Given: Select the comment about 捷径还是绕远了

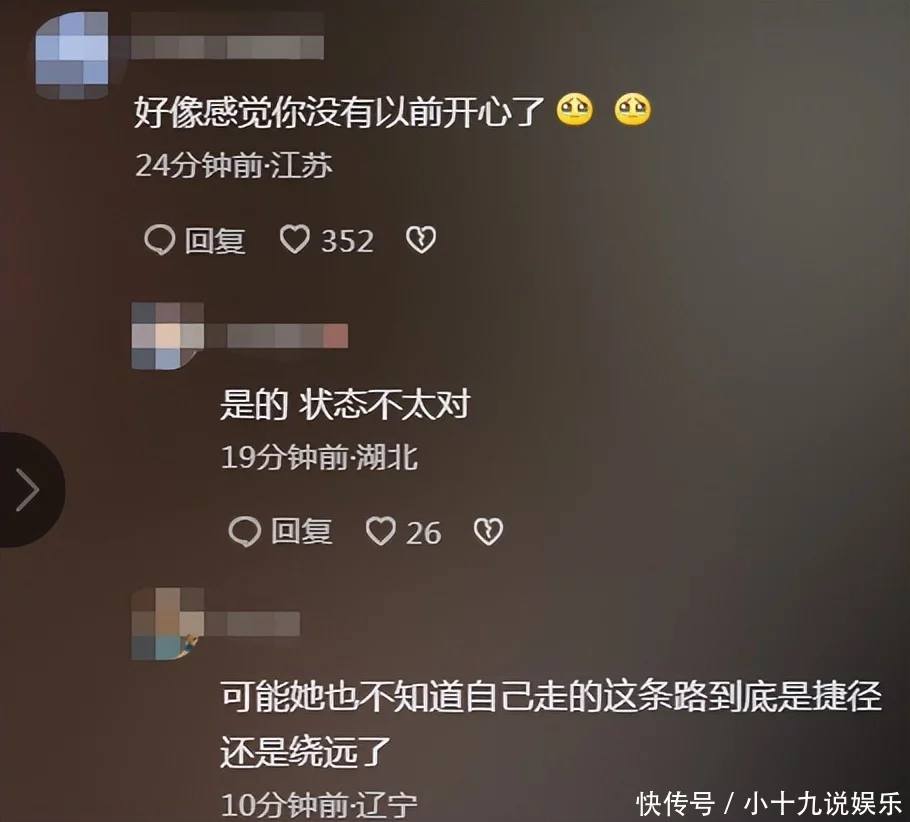Looking at the screenshot, I should click(550, 724).
